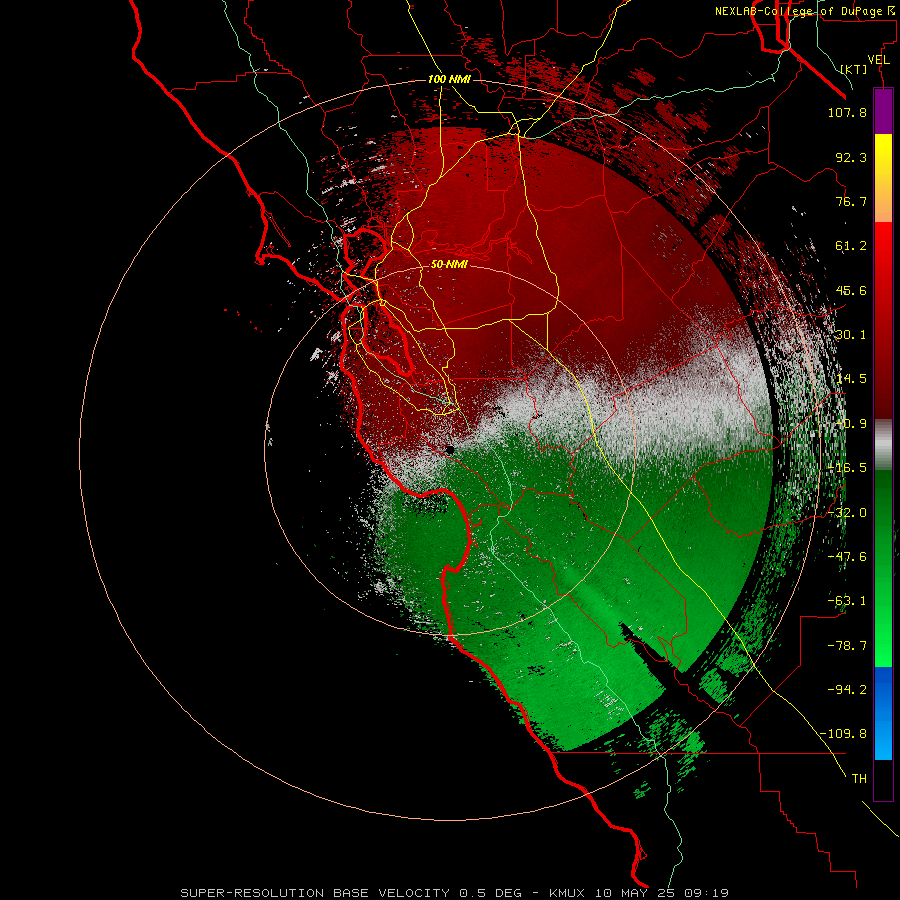Image resolution: width=900 pixels, height=900 pixels.
Task: Click the KMUX base velocity caption text
Action: tap(455, 893)
